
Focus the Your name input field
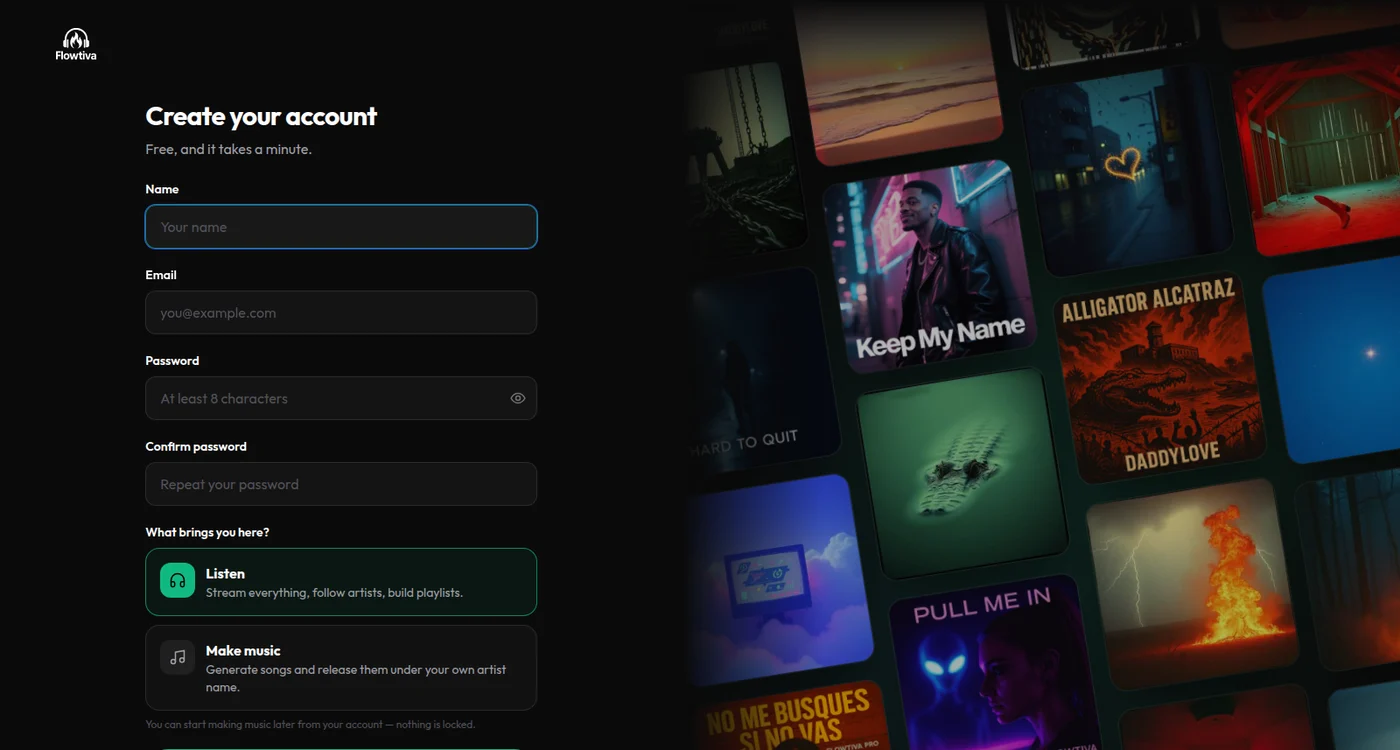click(341, 227)
